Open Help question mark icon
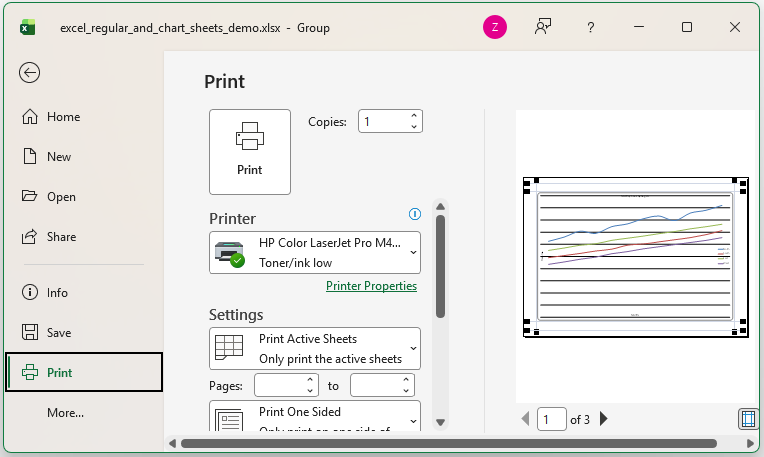 pos(592,28)
